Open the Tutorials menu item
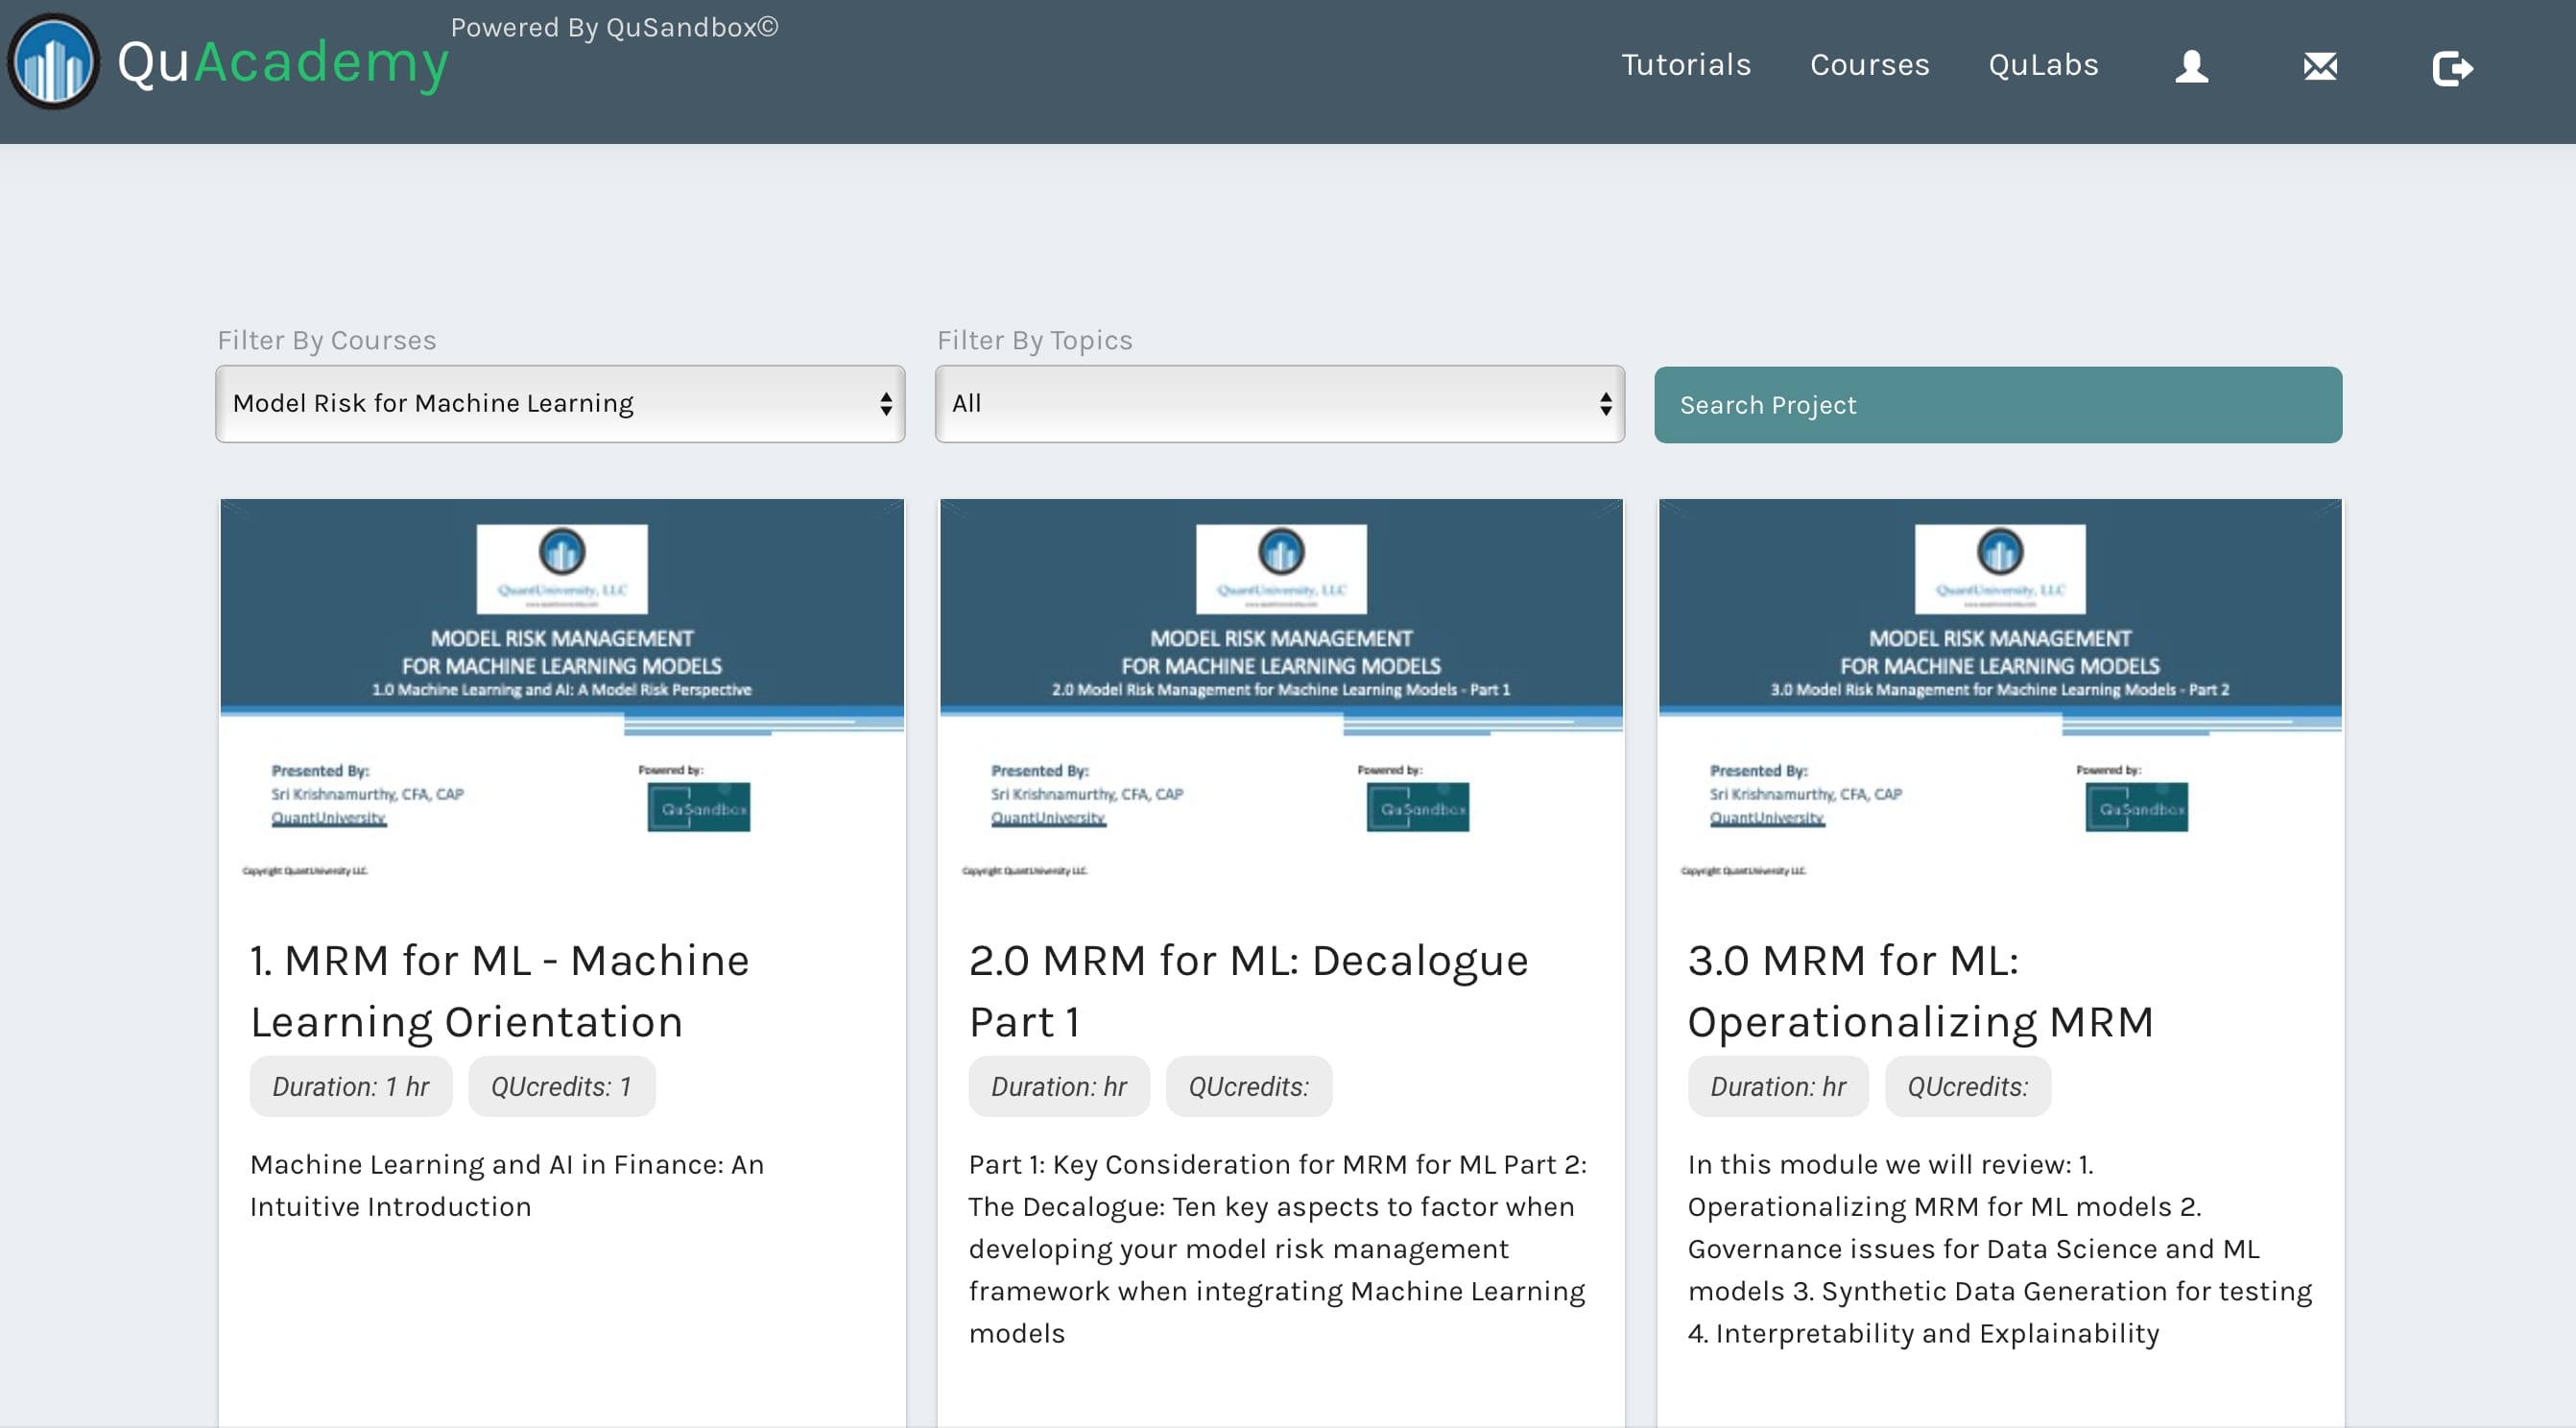The width and height of the screenshot is (2576, 1428). pyautogui.click(x=1686, y=65)
